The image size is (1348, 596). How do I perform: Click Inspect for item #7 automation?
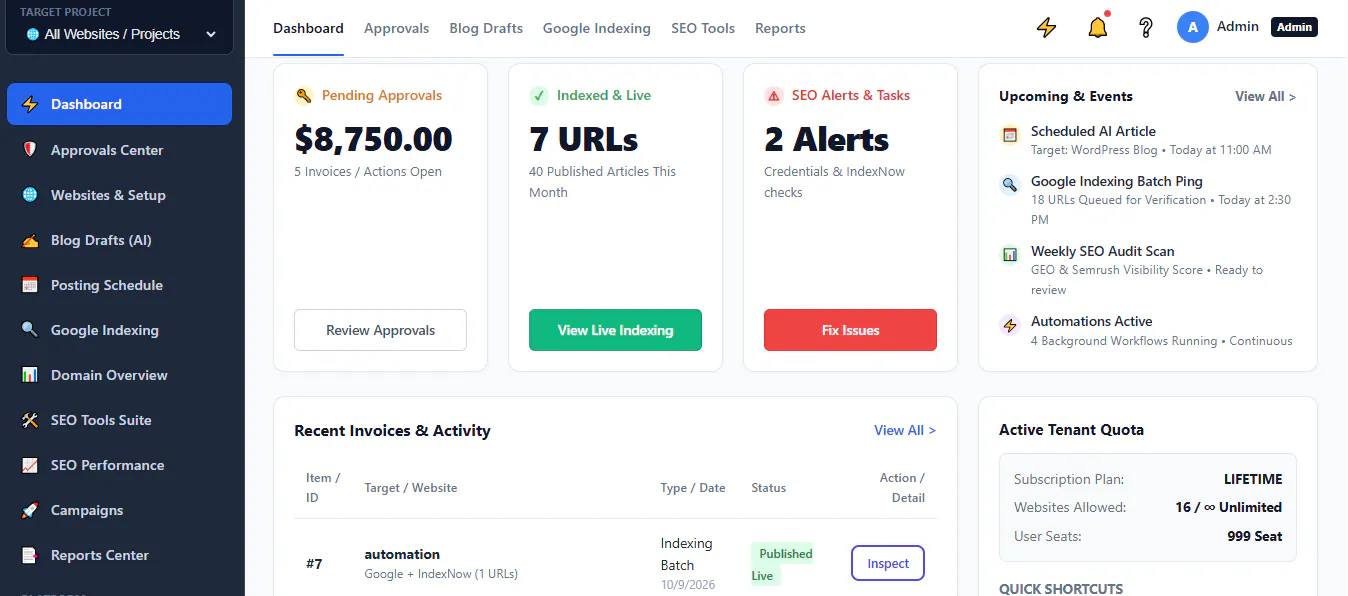[888, 563]
